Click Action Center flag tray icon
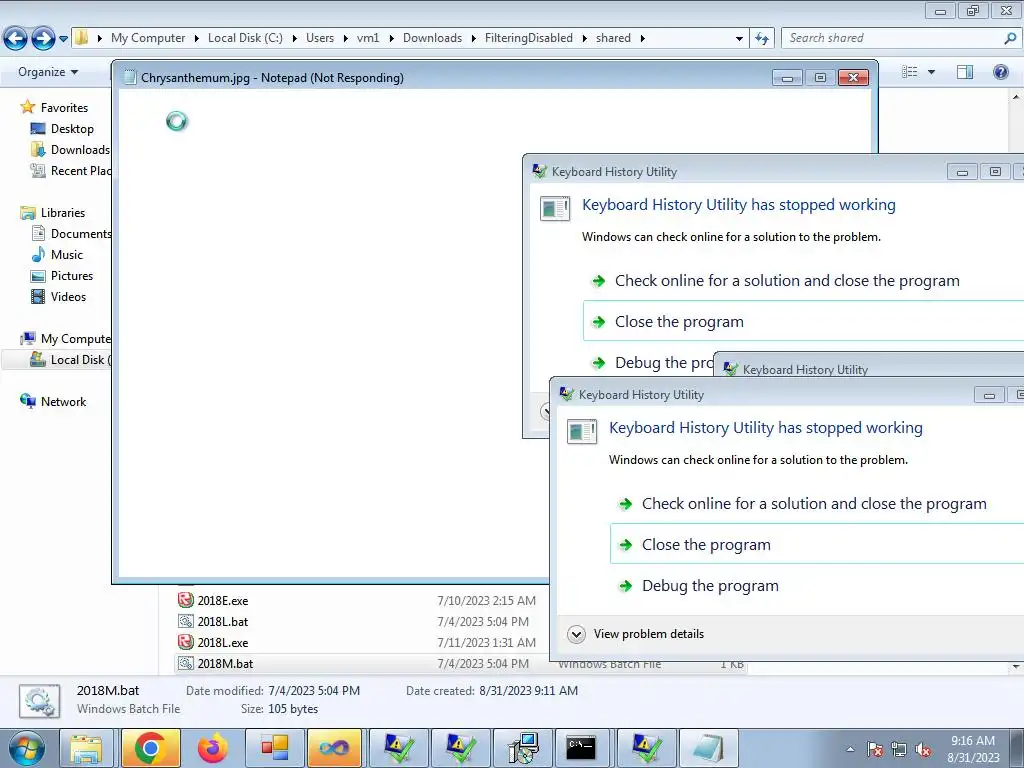Screen dimensions: 1024x768 click(x=875, y=749)
